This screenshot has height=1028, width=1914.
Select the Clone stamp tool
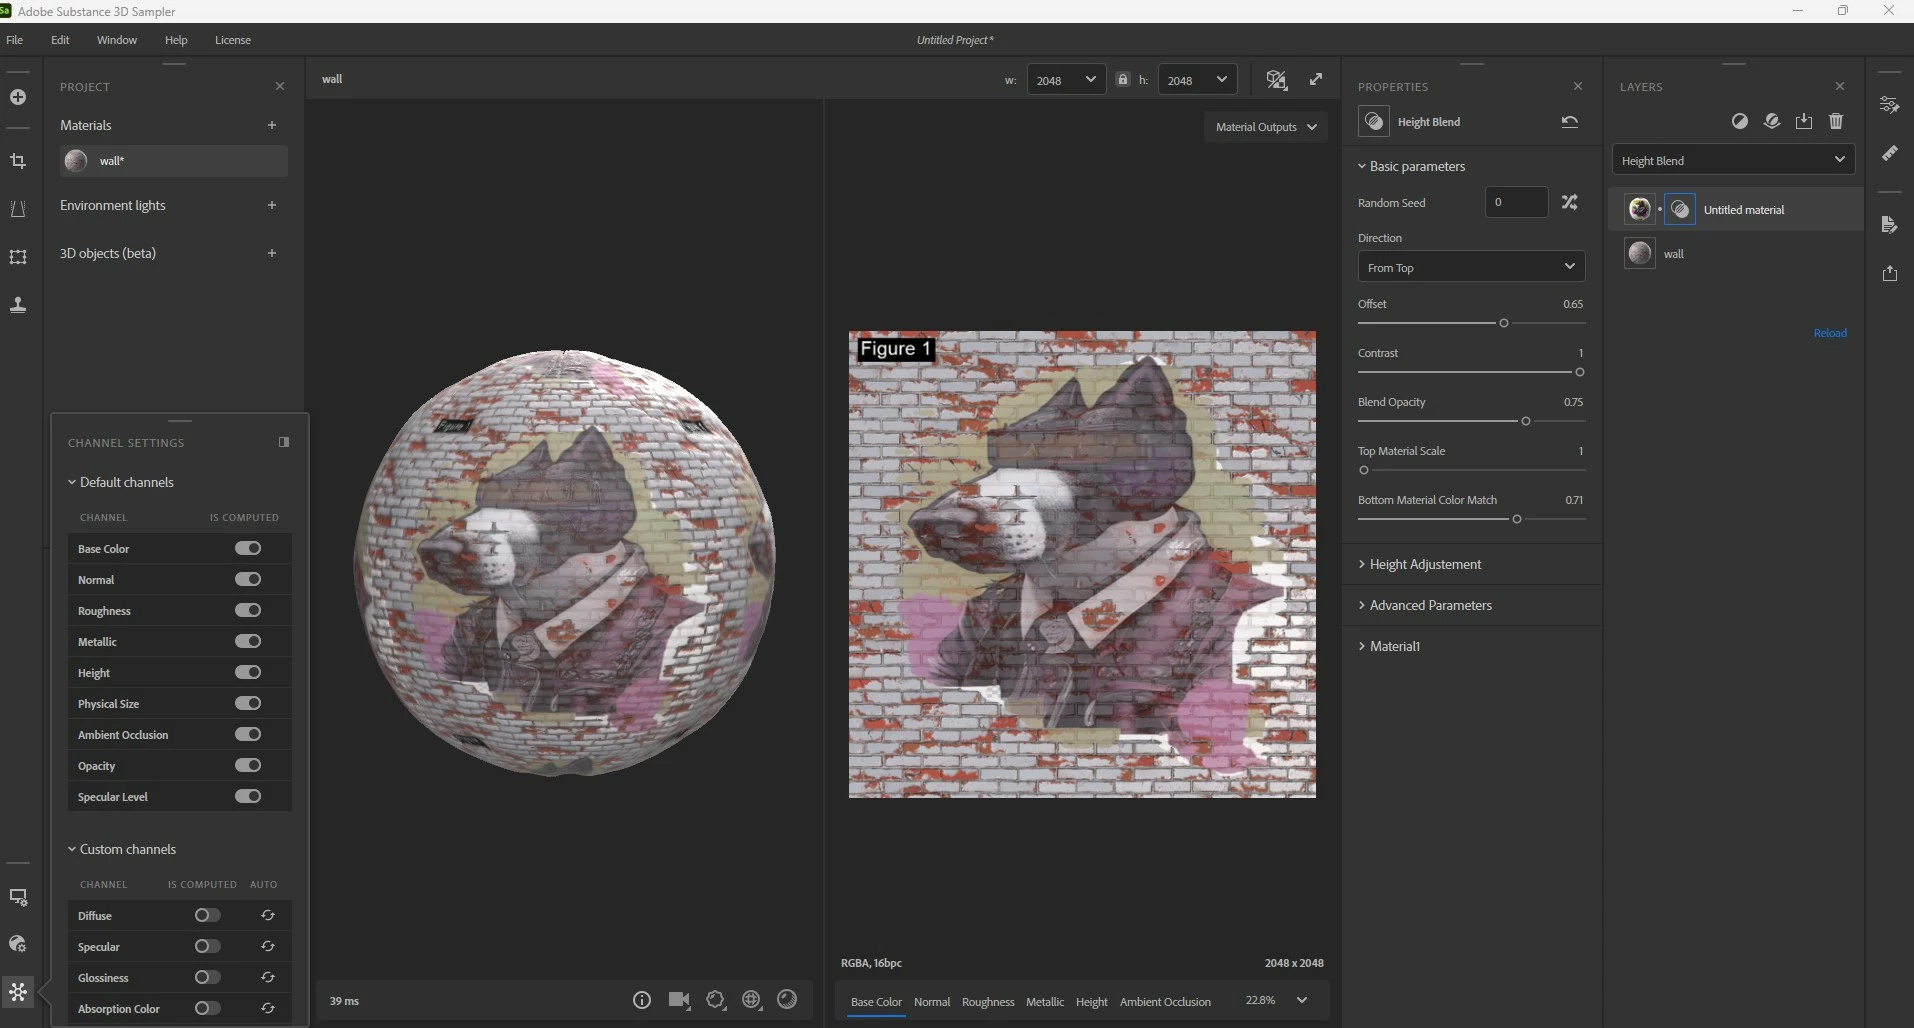pyautogui.click(x=17, y=304)
